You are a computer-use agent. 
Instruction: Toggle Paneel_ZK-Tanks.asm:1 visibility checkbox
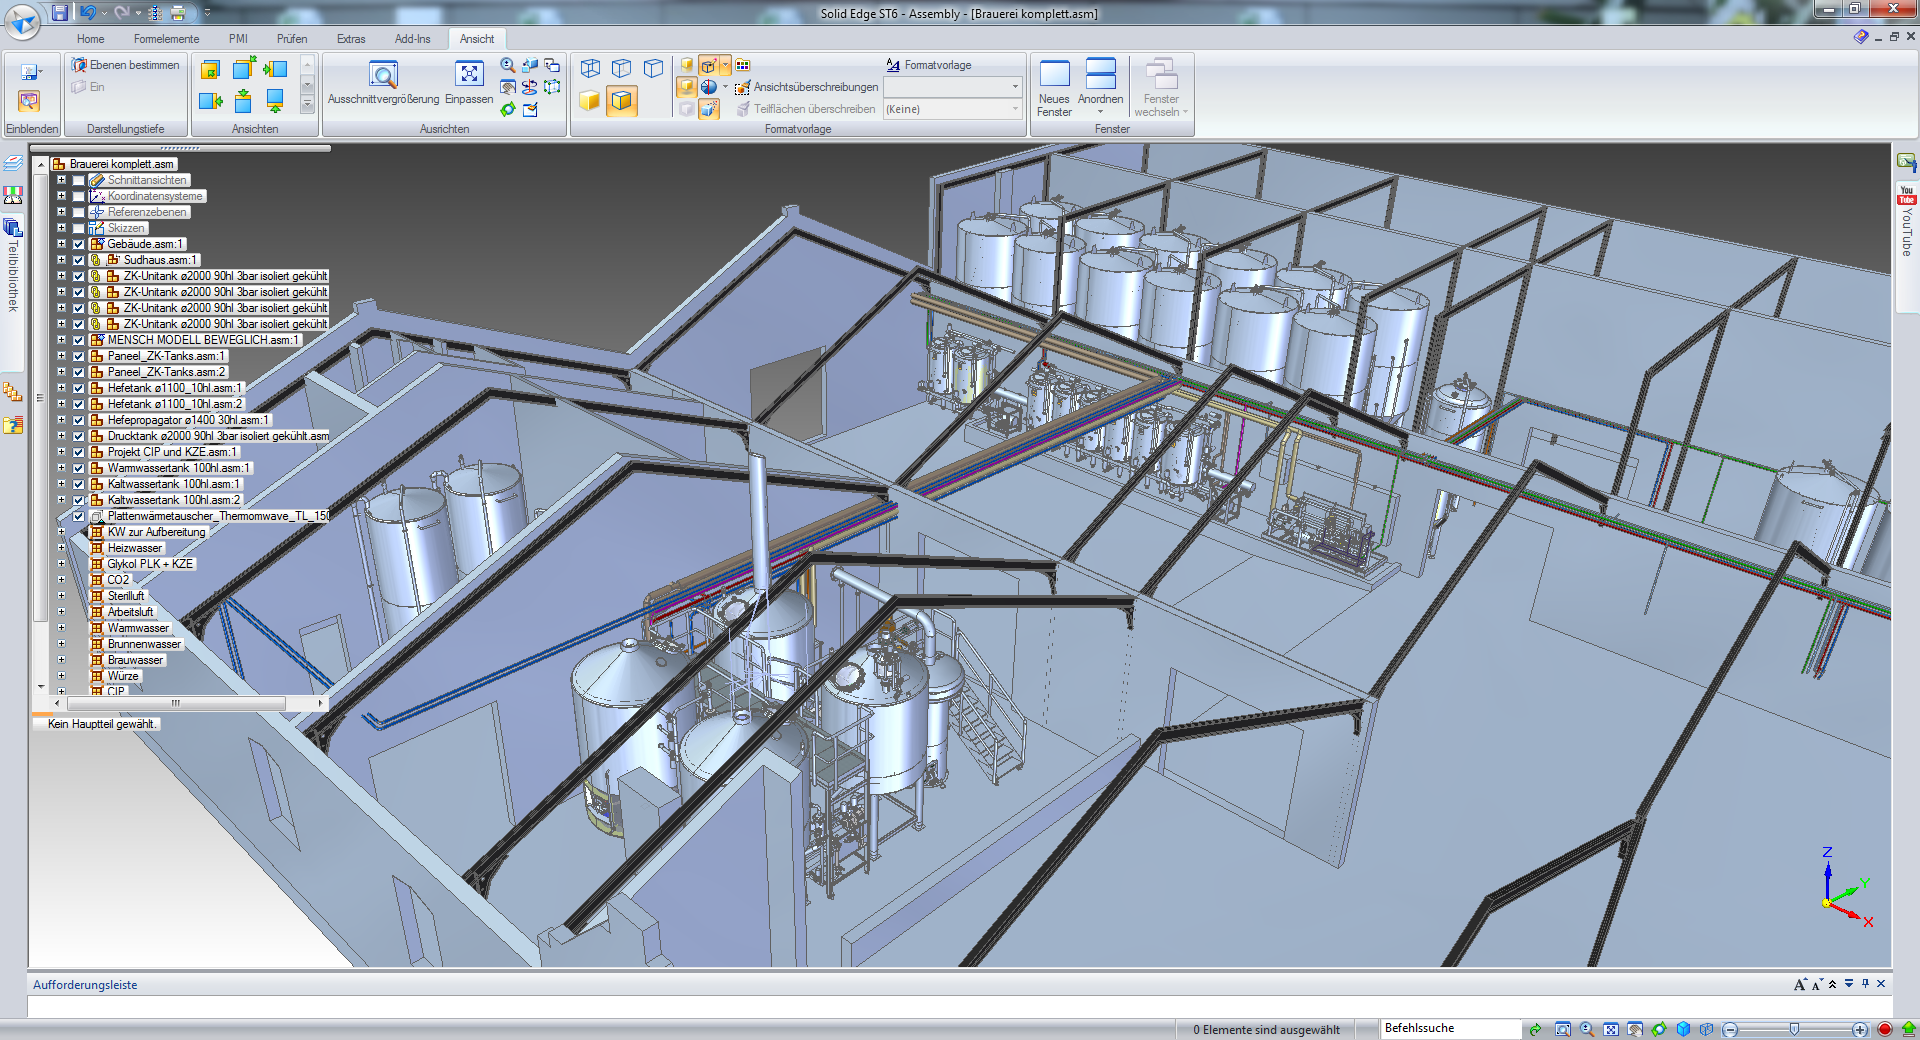[79, 356]
